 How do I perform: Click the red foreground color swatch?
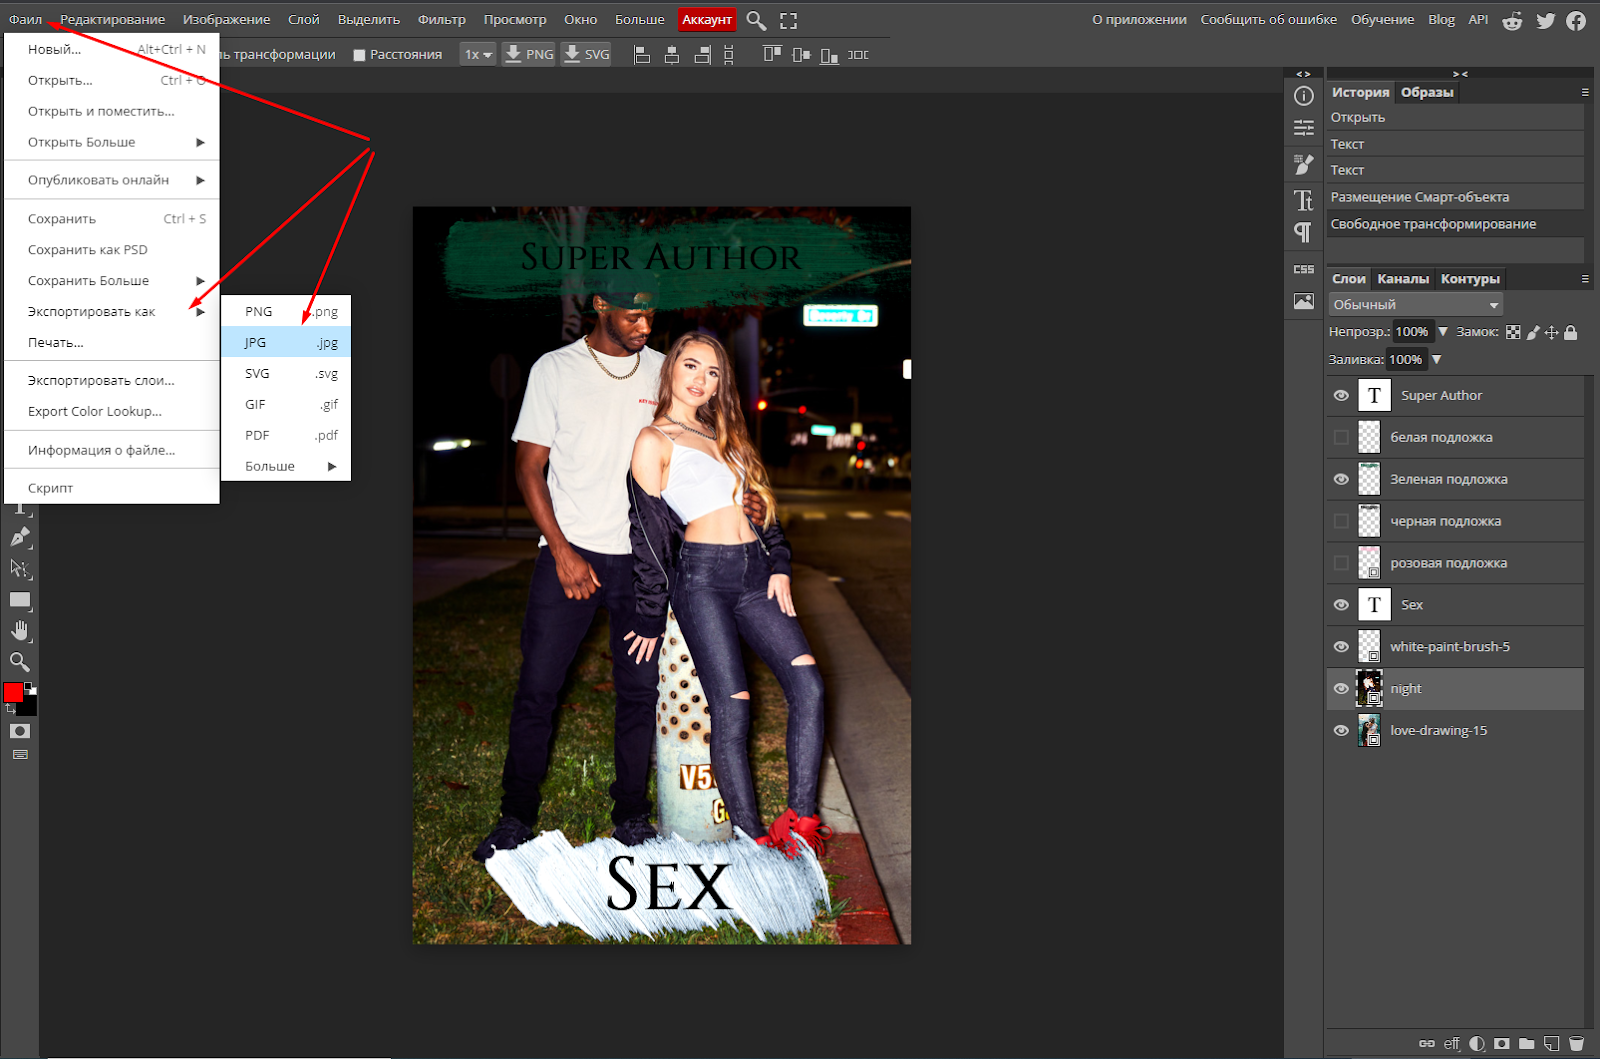point(13,692)
